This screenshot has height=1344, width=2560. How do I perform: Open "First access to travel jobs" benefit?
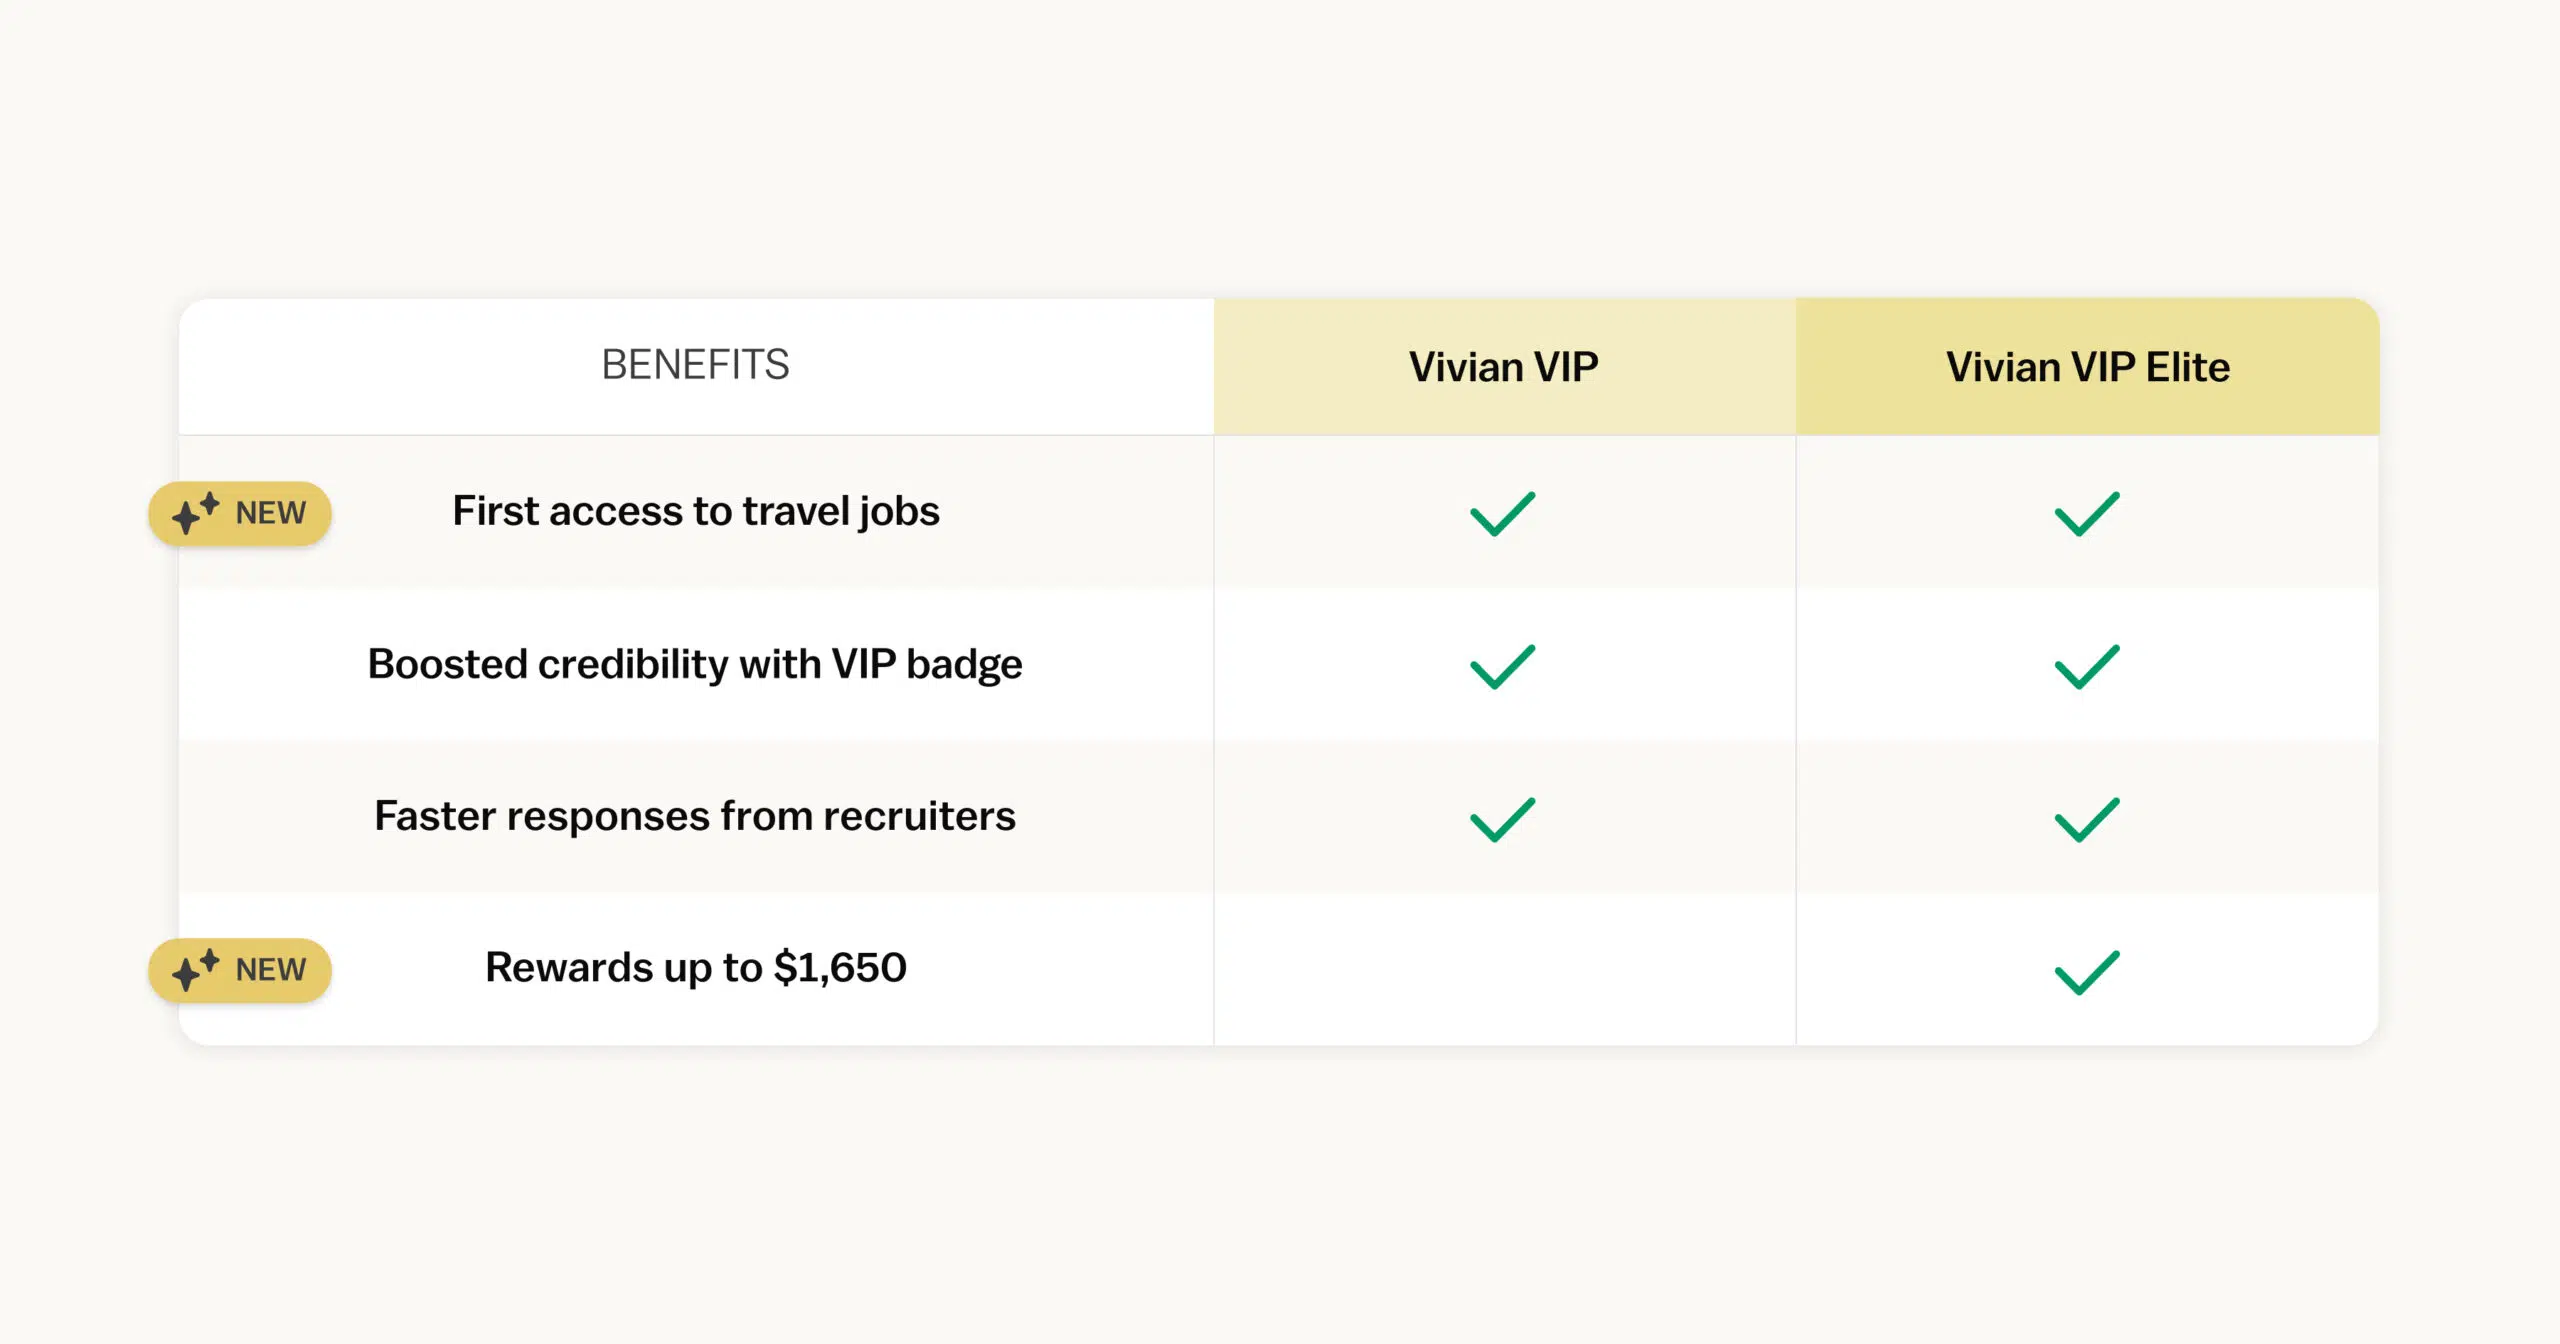696,511
